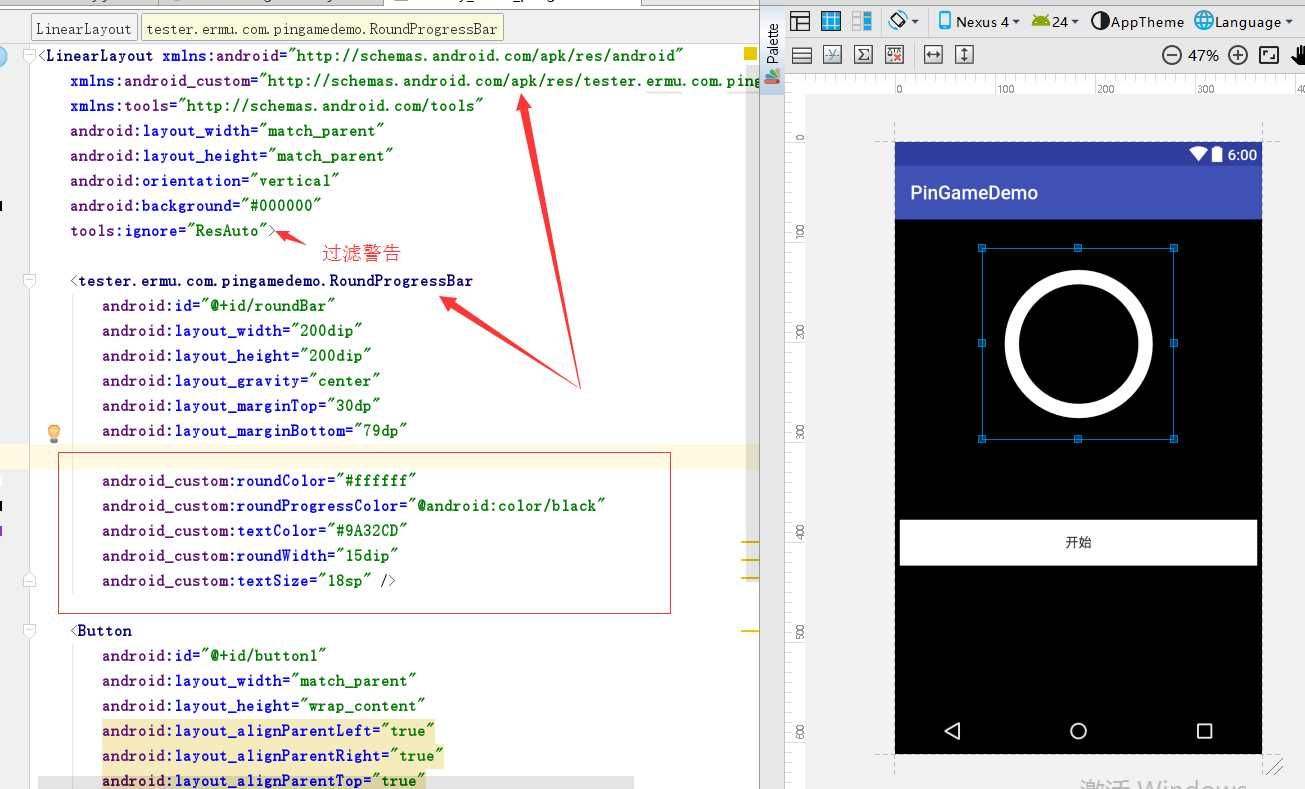Screen dimensions: 1305x789
Task: Select the LinearLayout breadcrumb tab
Action: click(84, 29)
